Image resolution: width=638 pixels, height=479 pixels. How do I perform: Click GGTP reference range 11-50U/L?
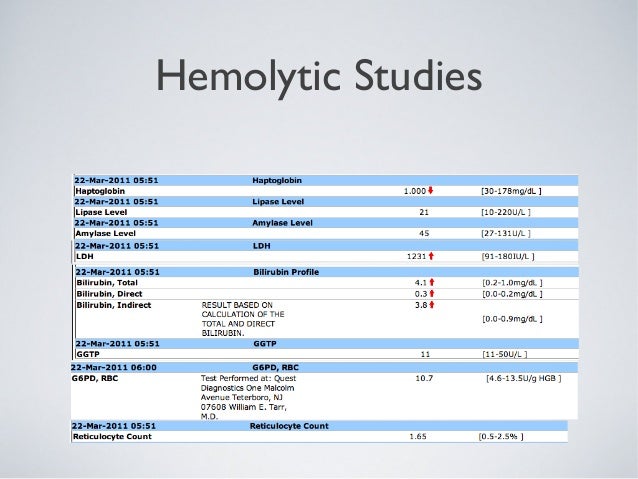[x=505, y=354]
